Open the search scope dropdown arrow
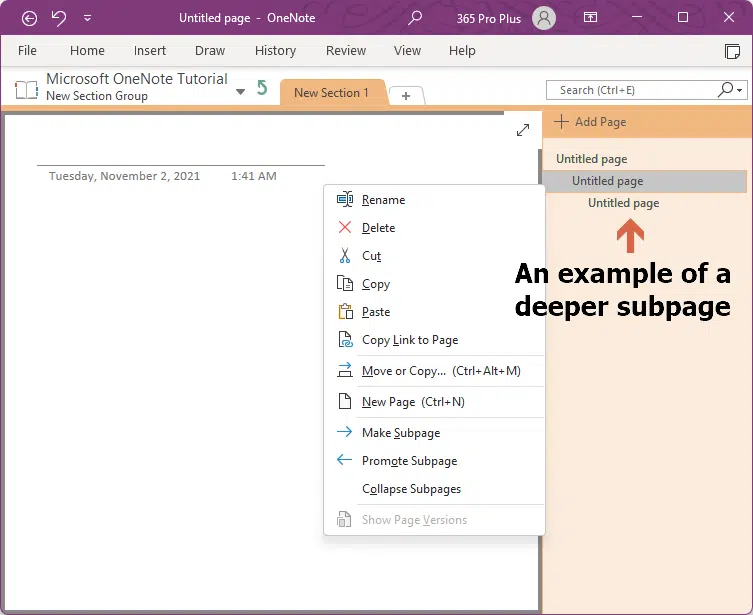This screenshot has height=615, width=753. 740,90
